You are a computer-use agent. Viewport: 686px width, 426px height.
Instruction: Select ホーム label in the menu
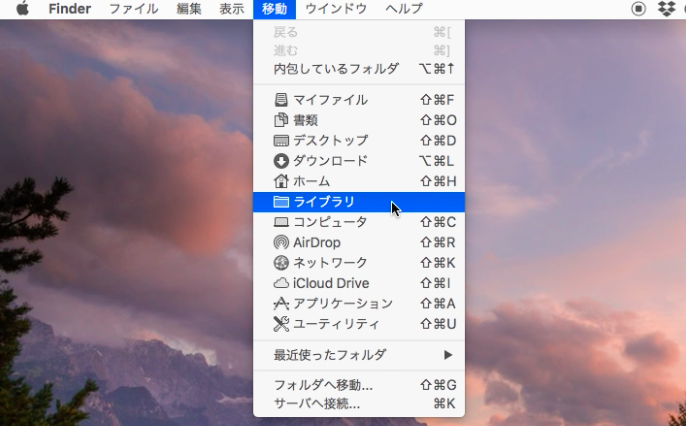coord(312,181)
